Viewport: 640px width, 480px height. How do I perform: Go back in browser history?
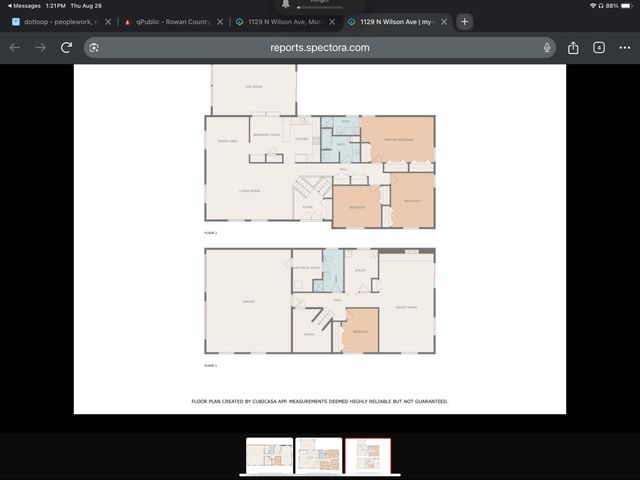point(15,47)
